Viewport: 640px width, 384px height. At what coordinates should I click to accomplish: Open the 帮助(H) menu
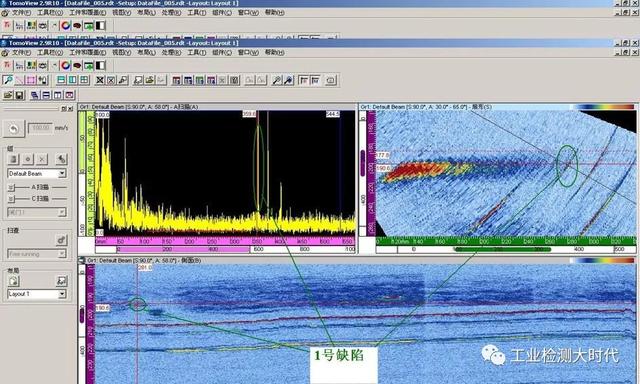tap(274, 53)
